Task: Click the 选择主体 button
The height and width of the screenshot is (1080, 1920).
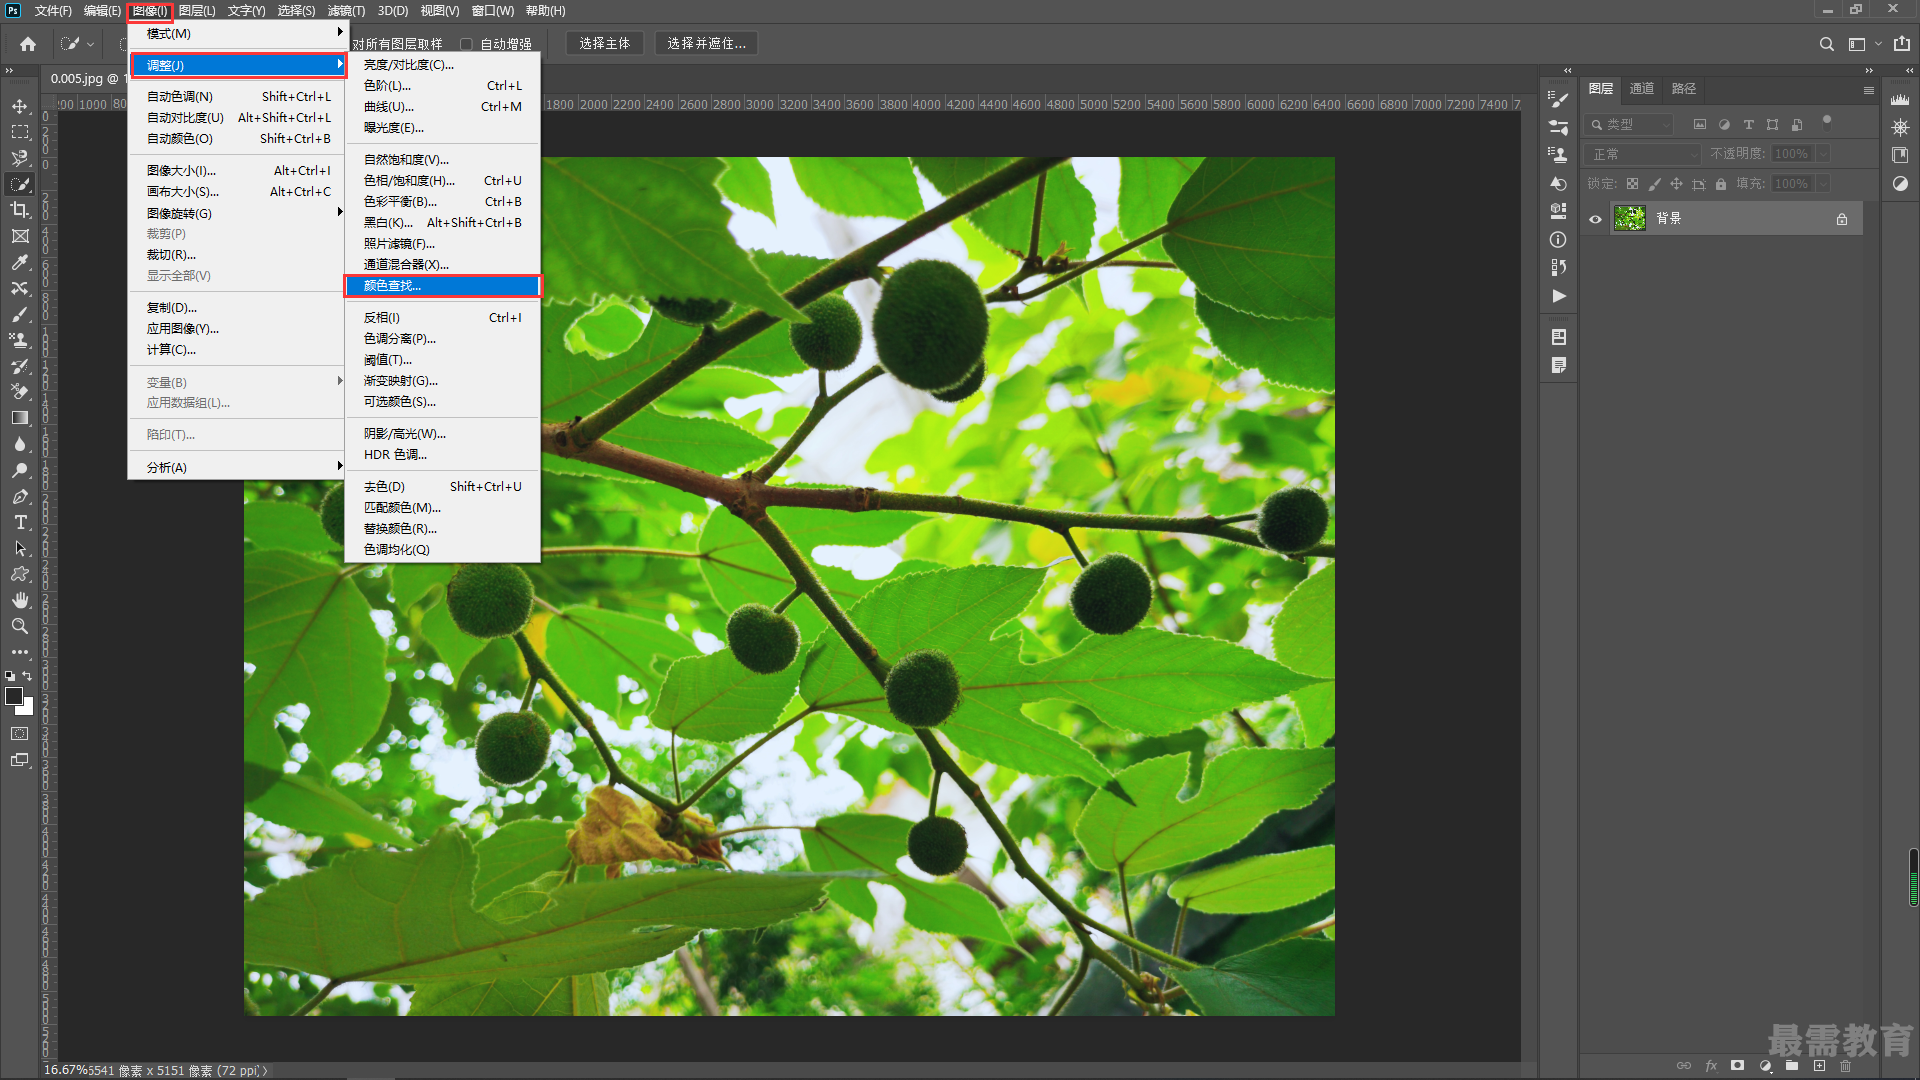Action: point(604,44)
